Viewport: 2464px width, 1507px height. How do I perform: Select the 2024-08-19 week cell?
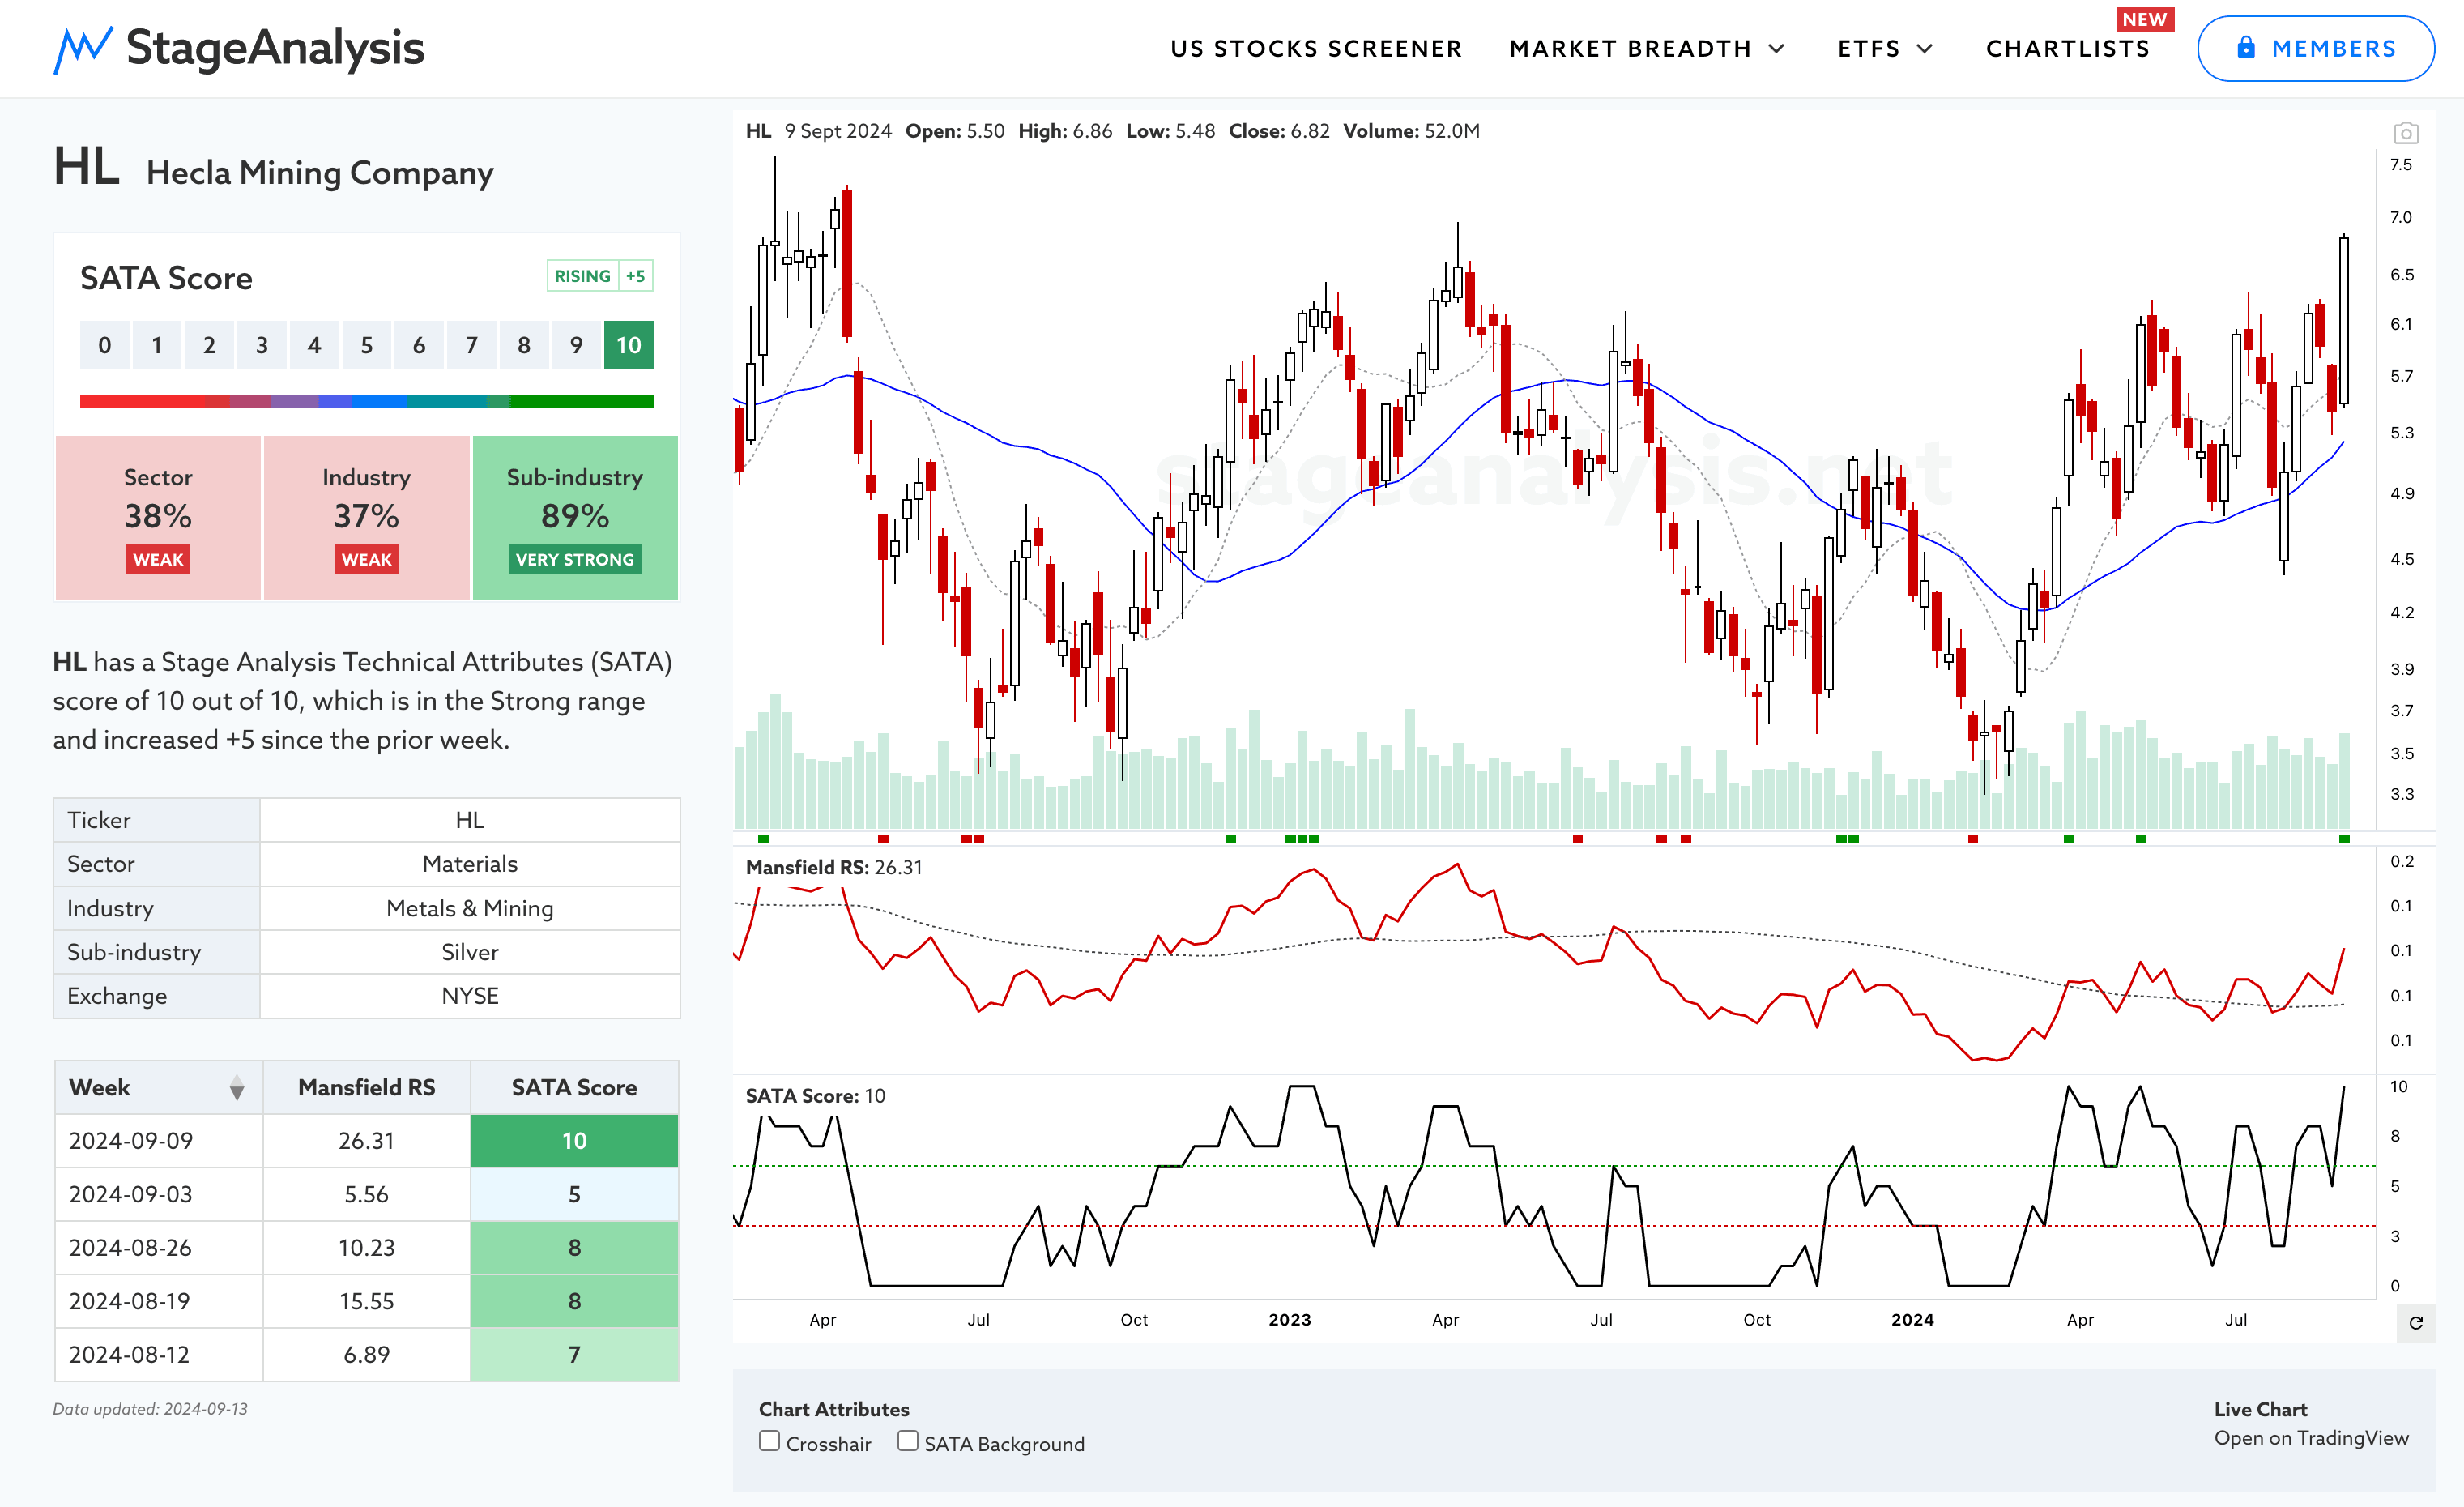159,1301
